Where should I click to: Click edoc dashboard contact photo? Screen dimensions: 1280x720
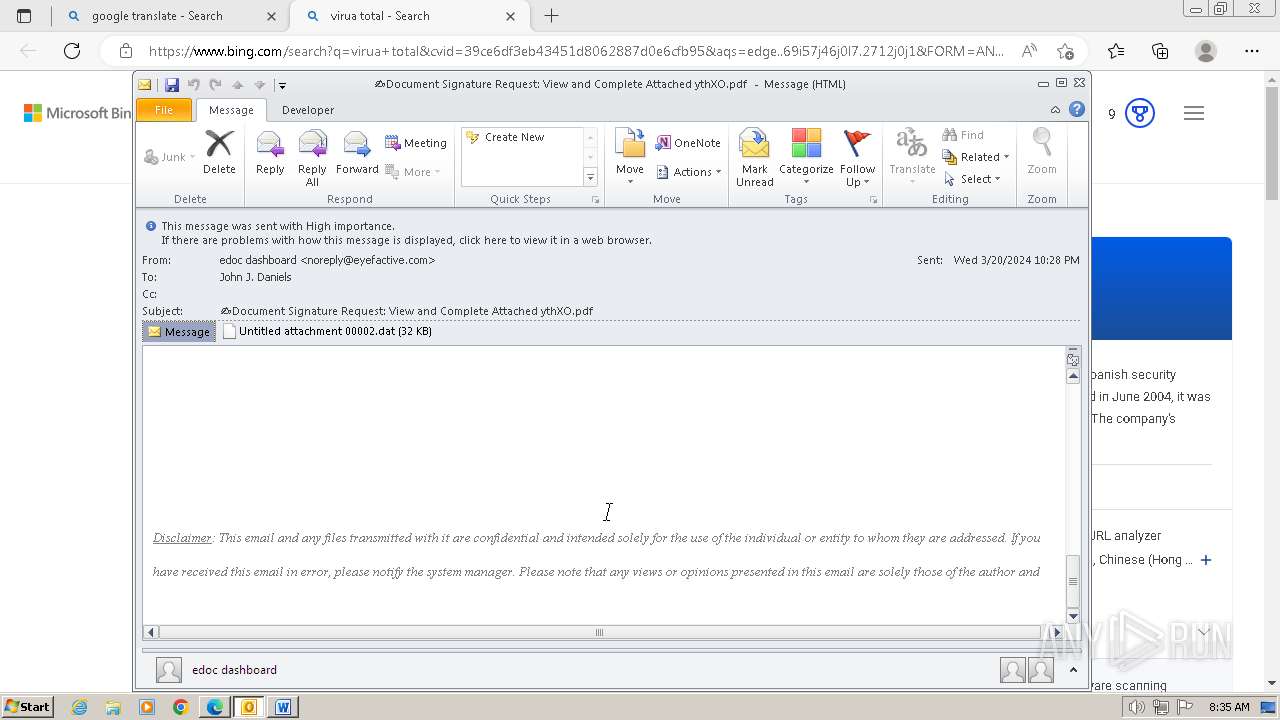pyautogui.click(x=169, y=670)
